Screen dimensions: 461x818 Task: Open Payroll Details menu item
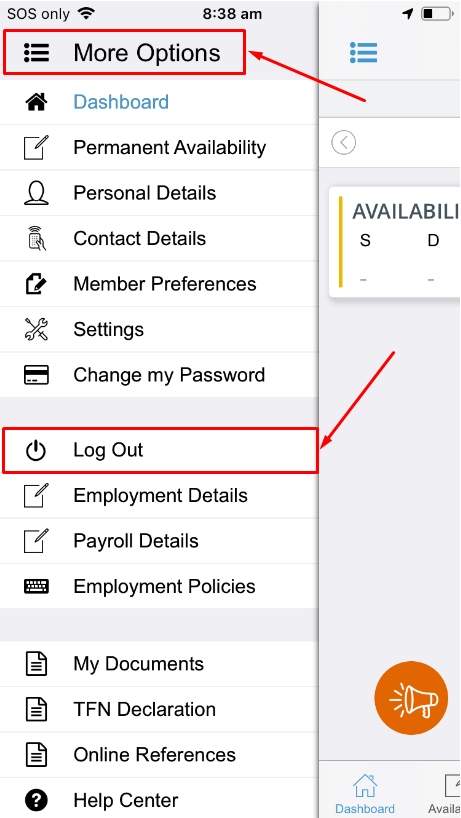(x=159, y=541)
